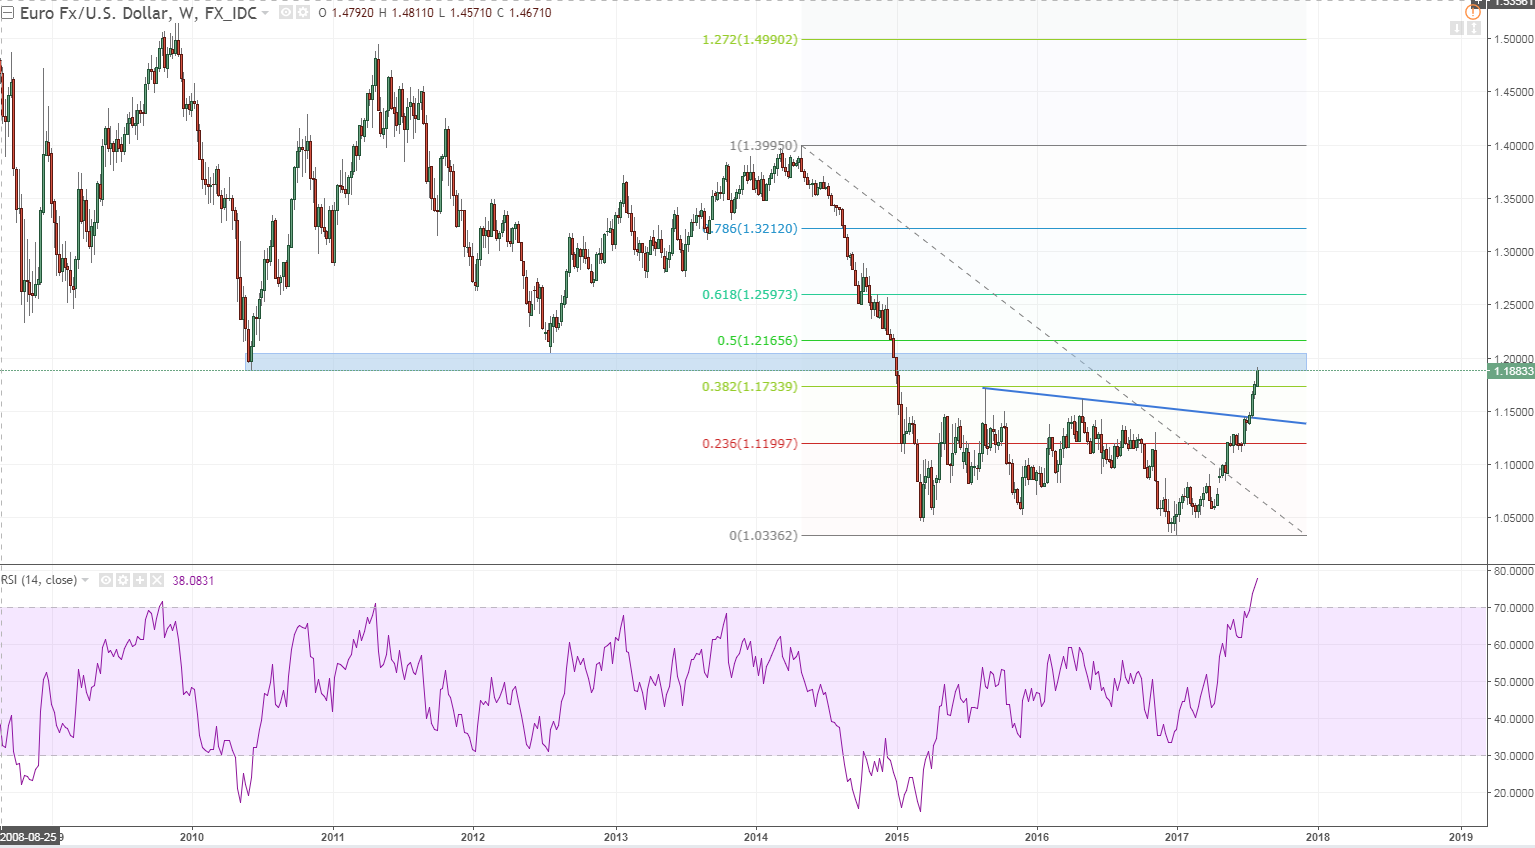
Task: Collapse the main chart legend box
Action: coord(7,13)
